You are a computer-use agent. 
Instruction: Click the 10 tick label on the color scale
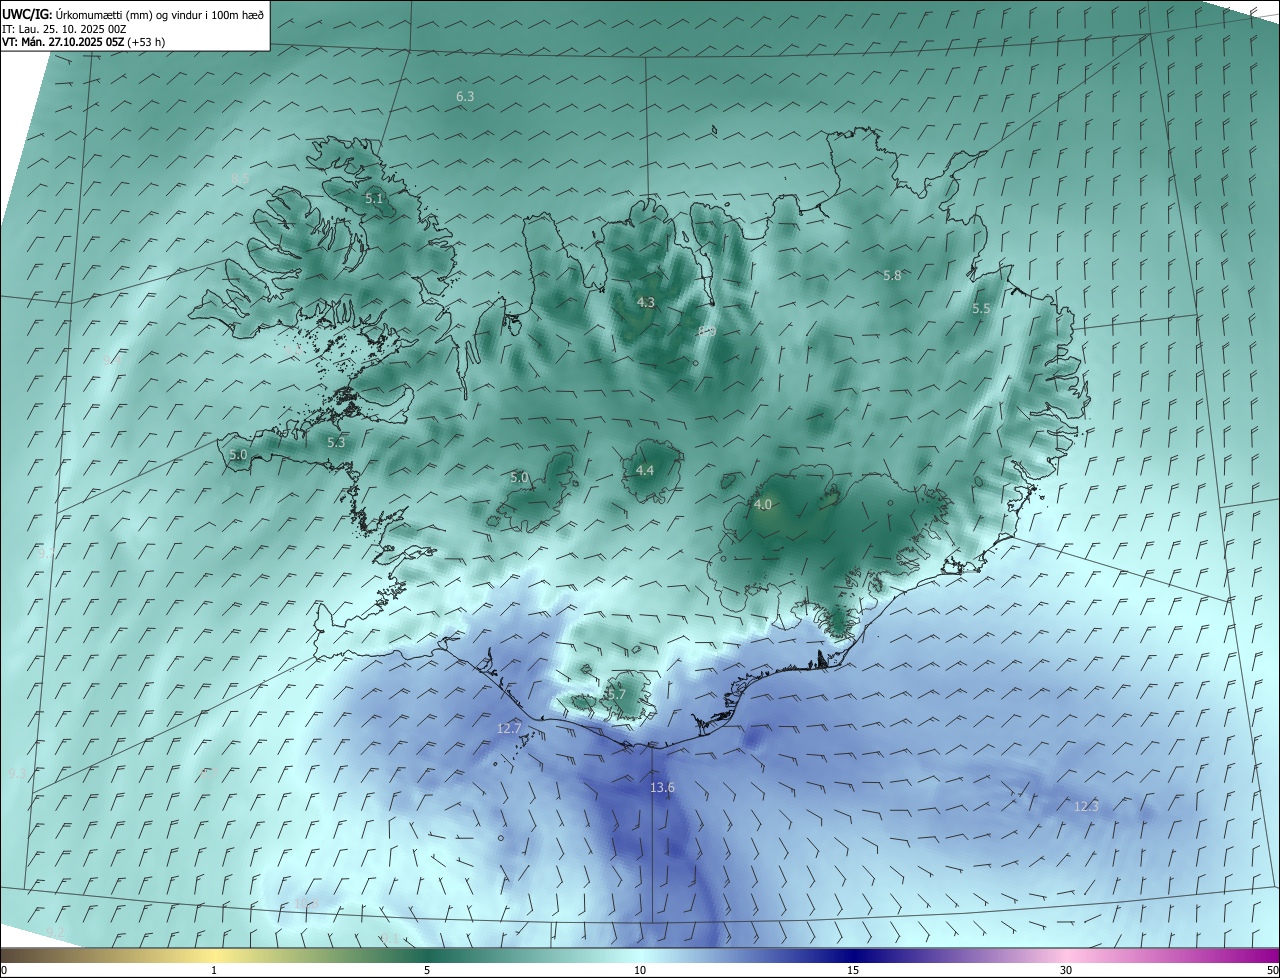pos(640,971)
